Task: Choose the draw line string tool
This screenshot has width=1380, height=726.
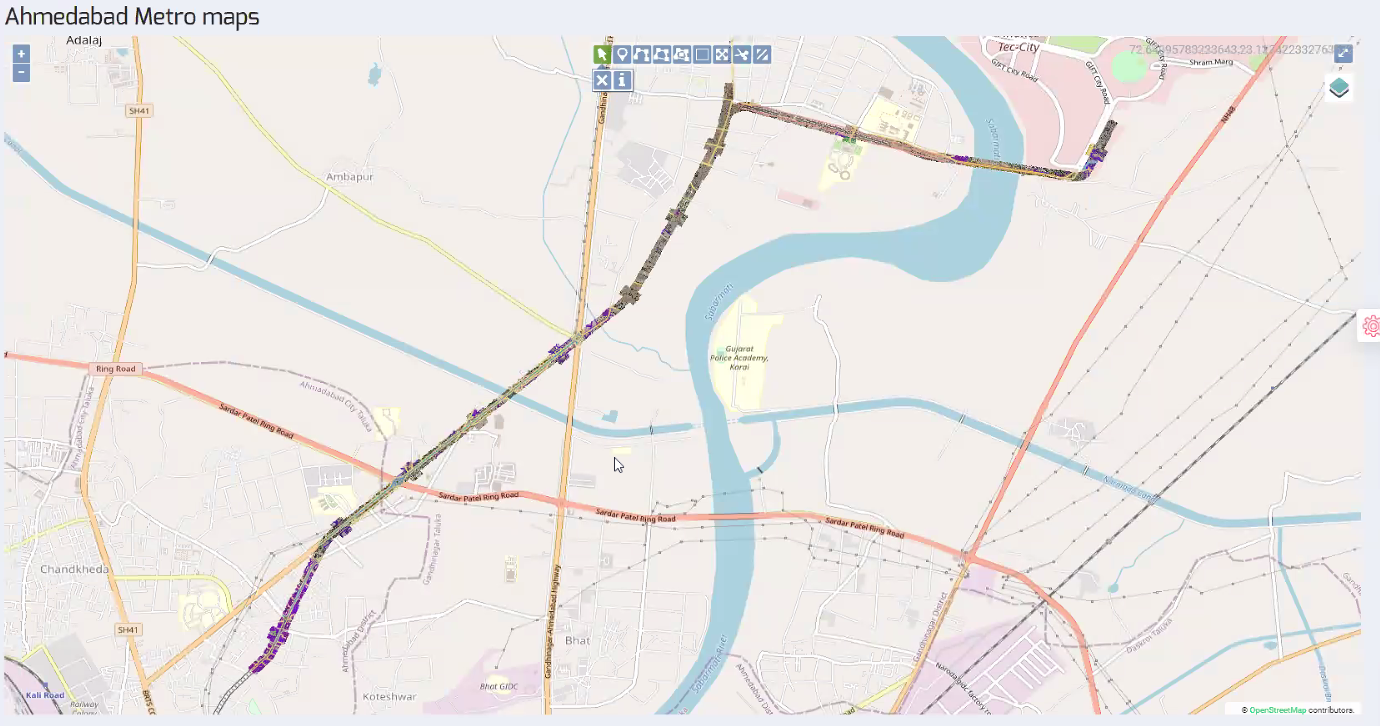Action: pyautogui.click(x=642, y=54)
